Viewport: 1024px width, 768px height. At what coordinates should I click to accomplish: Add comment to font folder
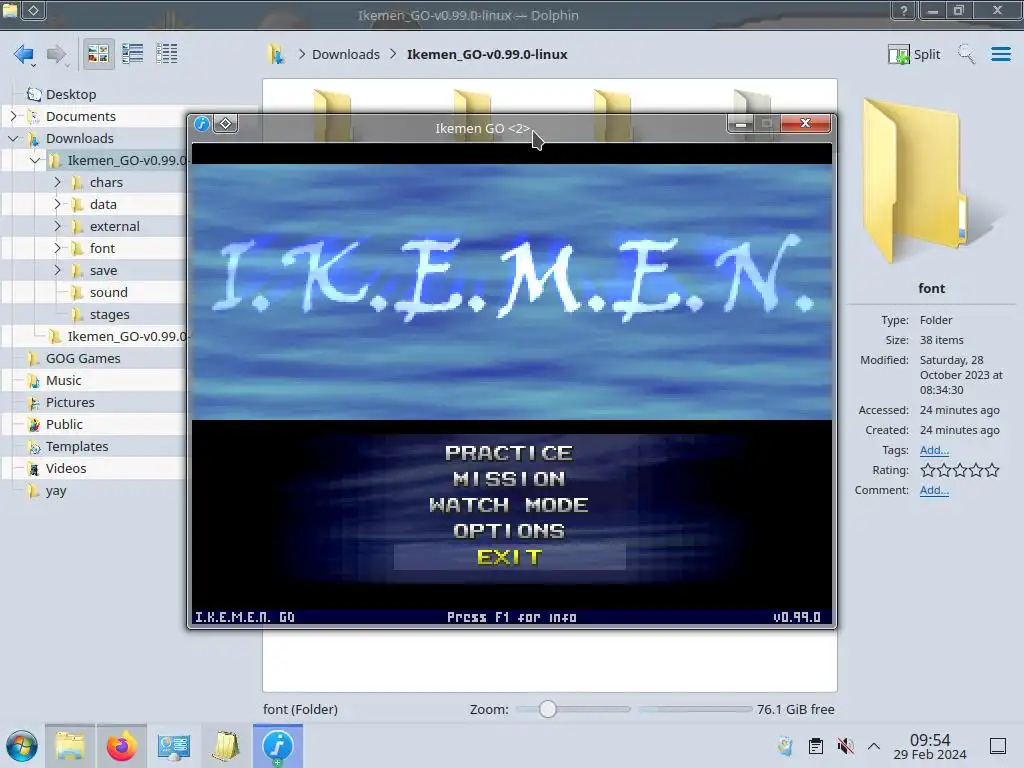coord(934,490)
